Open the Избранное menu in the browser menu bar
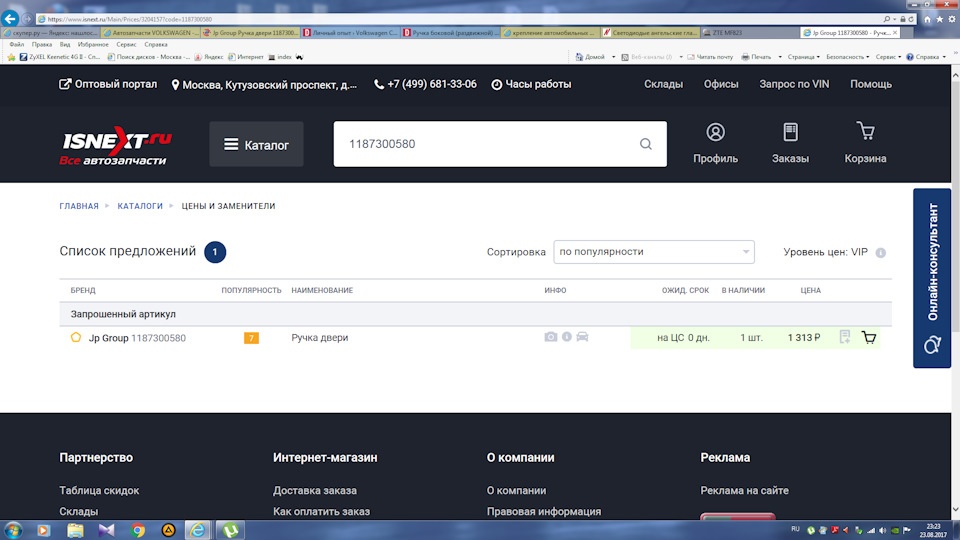Screen dimensions: 960x540 (92, 45)
